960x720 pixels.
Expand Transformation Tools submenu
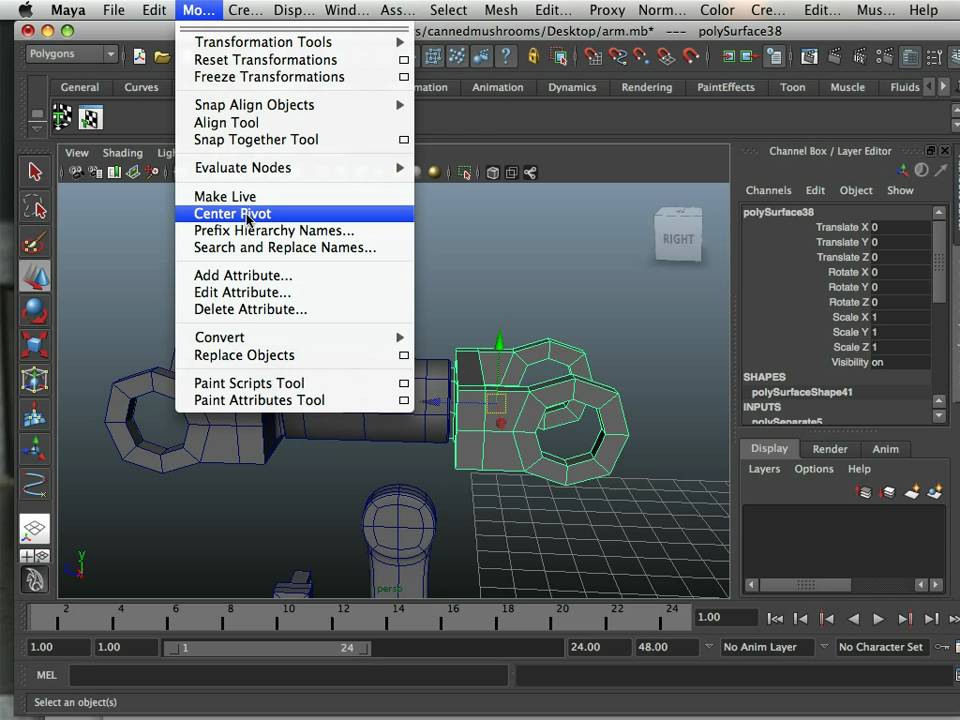coord(400,42)
